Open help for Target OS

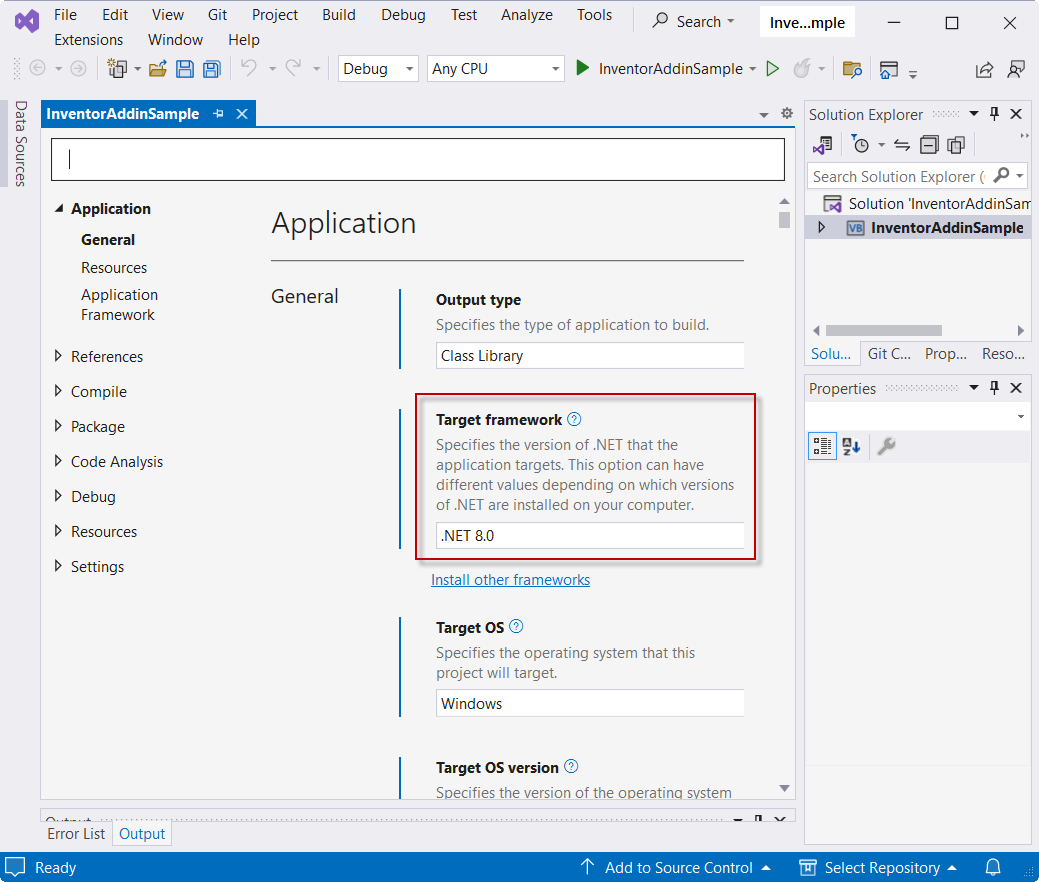point(516,626)
